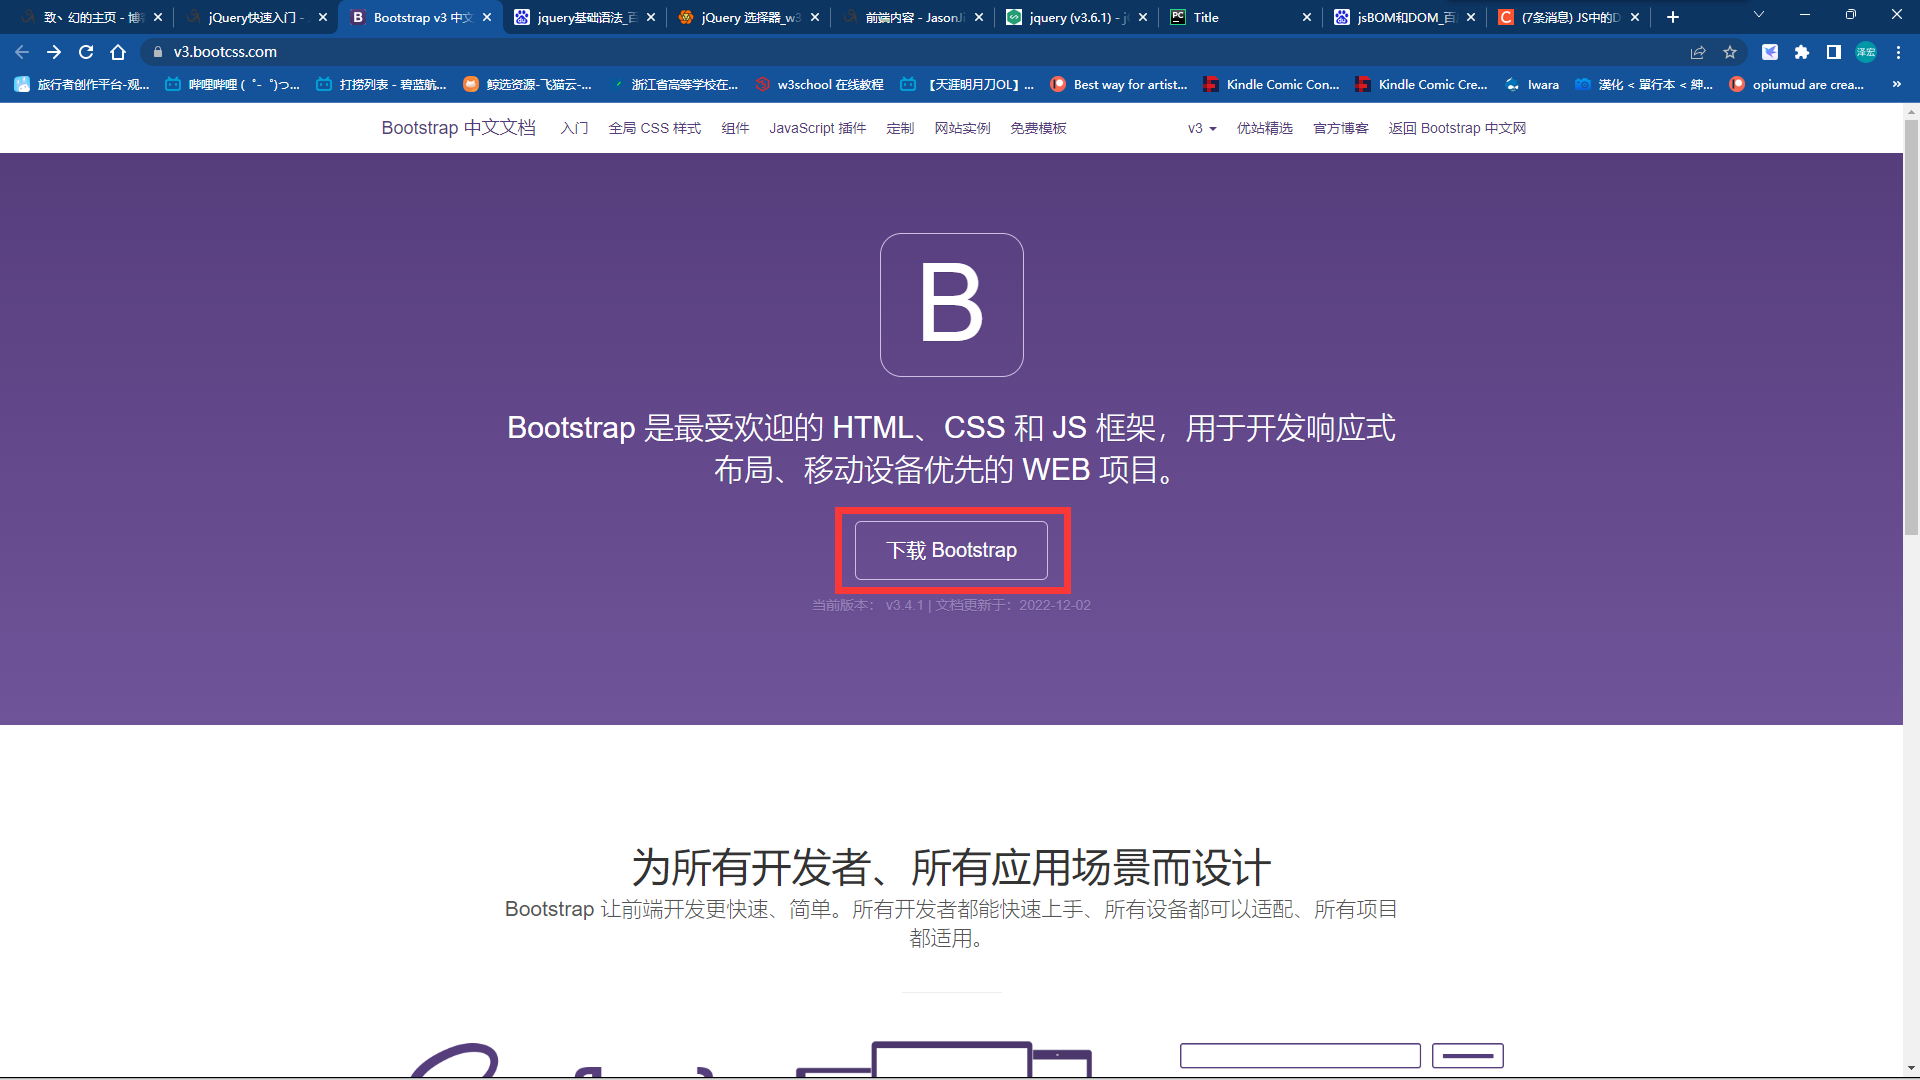Click the browser home icon
The image size is (1920, 1080).
pyautogui.click(x=118, y=52)
